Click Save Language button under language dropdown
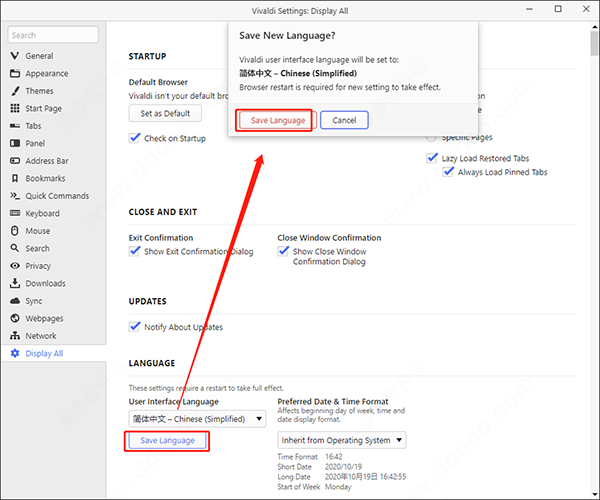The image size is (600, 500). tap(167, 441)
